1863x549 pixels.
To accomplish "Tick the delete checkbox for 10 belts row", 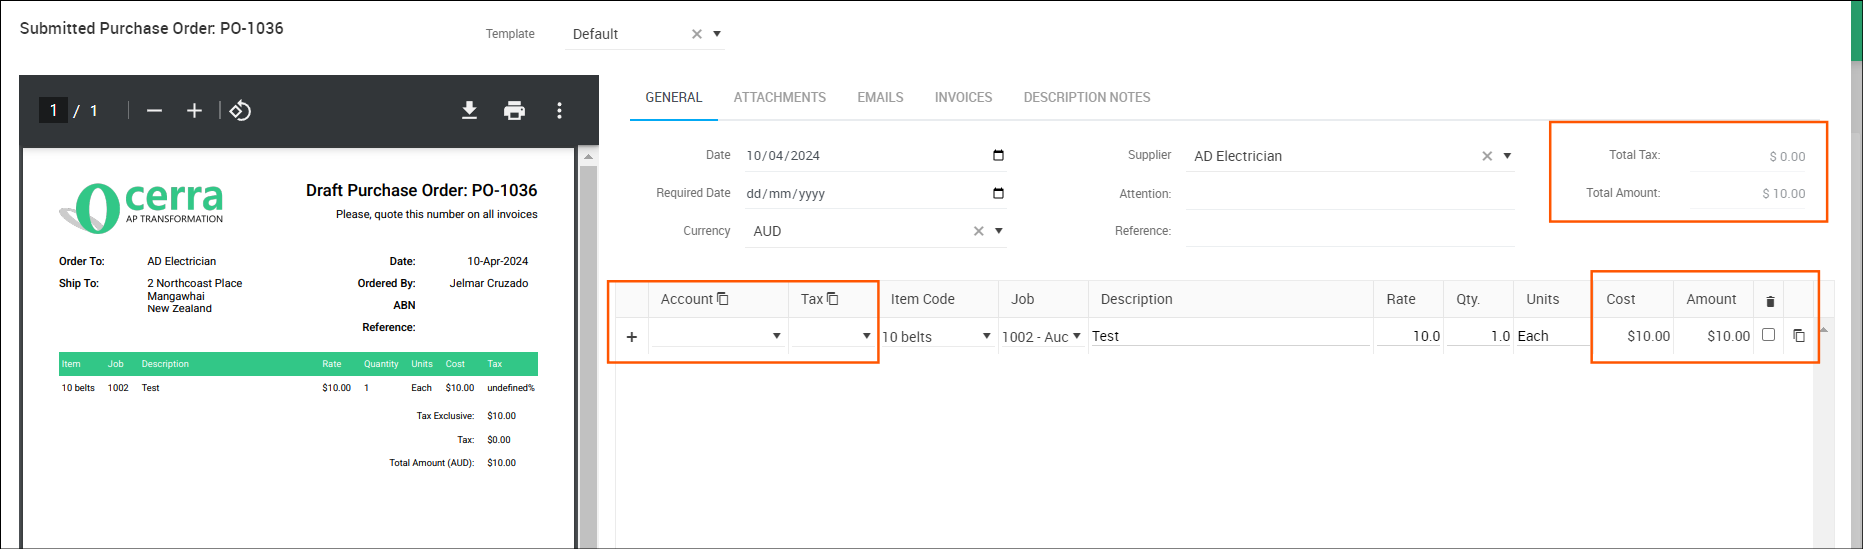I will tap(1768, 335).
